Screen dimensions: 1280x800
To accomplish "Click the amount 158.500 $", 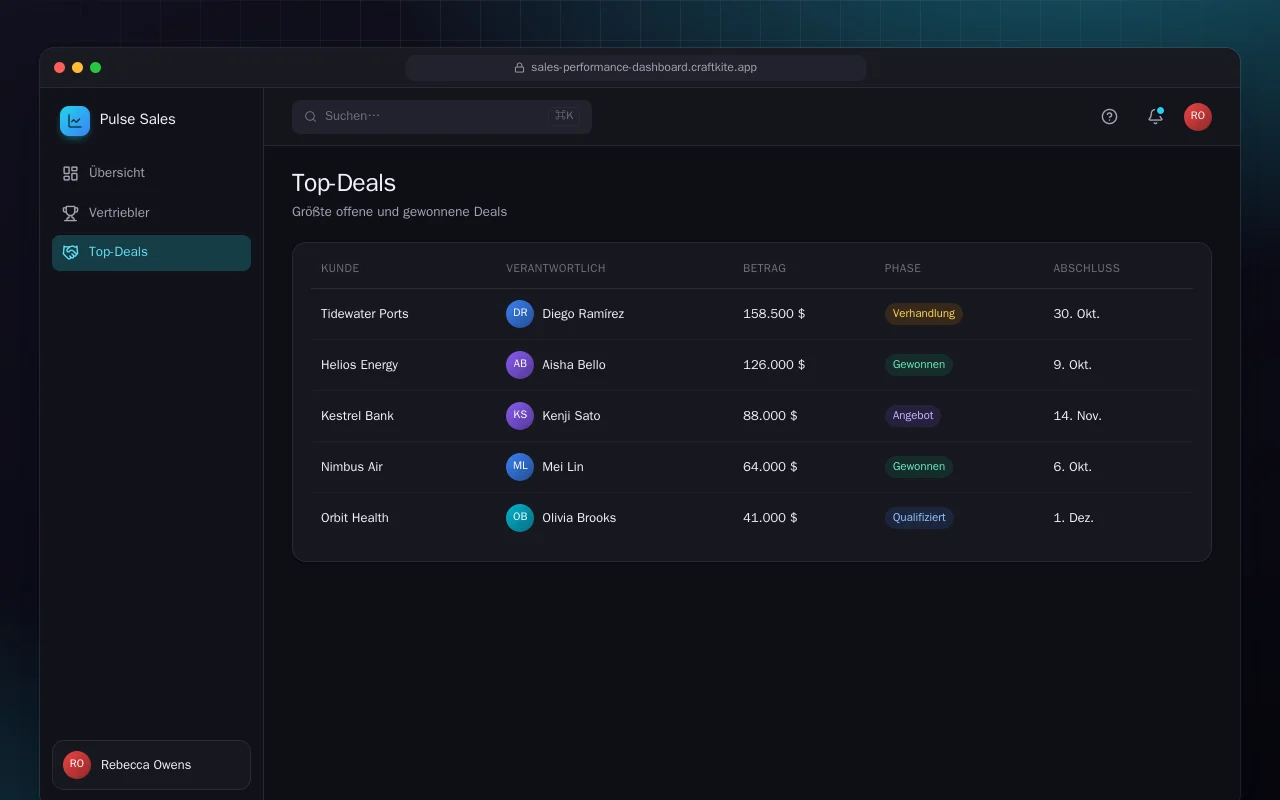I will point(774,314).
